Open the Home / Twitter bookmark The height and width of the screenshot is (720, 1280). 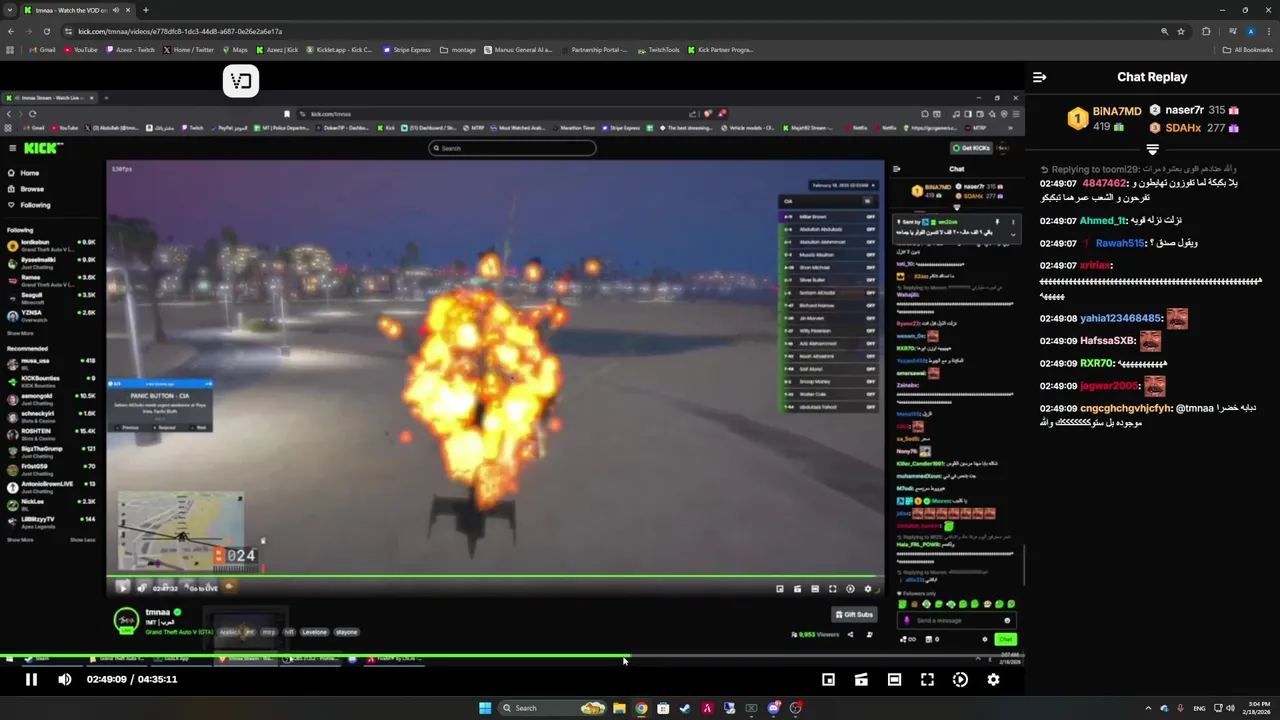click(x=188, y=49)
